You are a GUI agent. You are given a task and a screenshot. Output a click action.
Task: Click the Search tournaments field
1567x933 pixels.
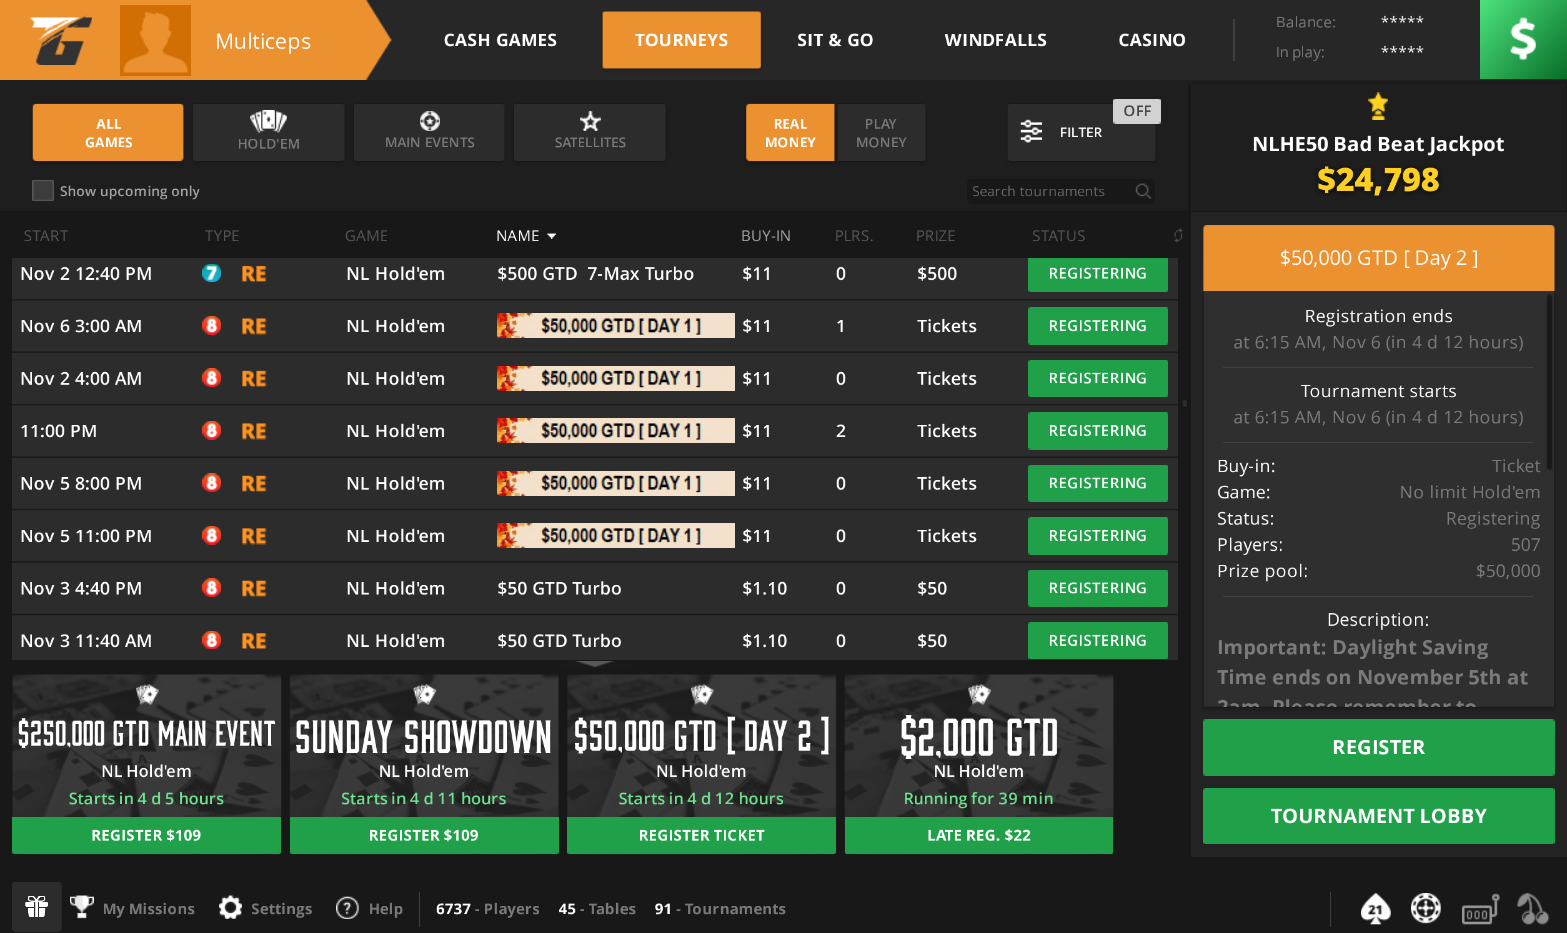click(1050, 191)
